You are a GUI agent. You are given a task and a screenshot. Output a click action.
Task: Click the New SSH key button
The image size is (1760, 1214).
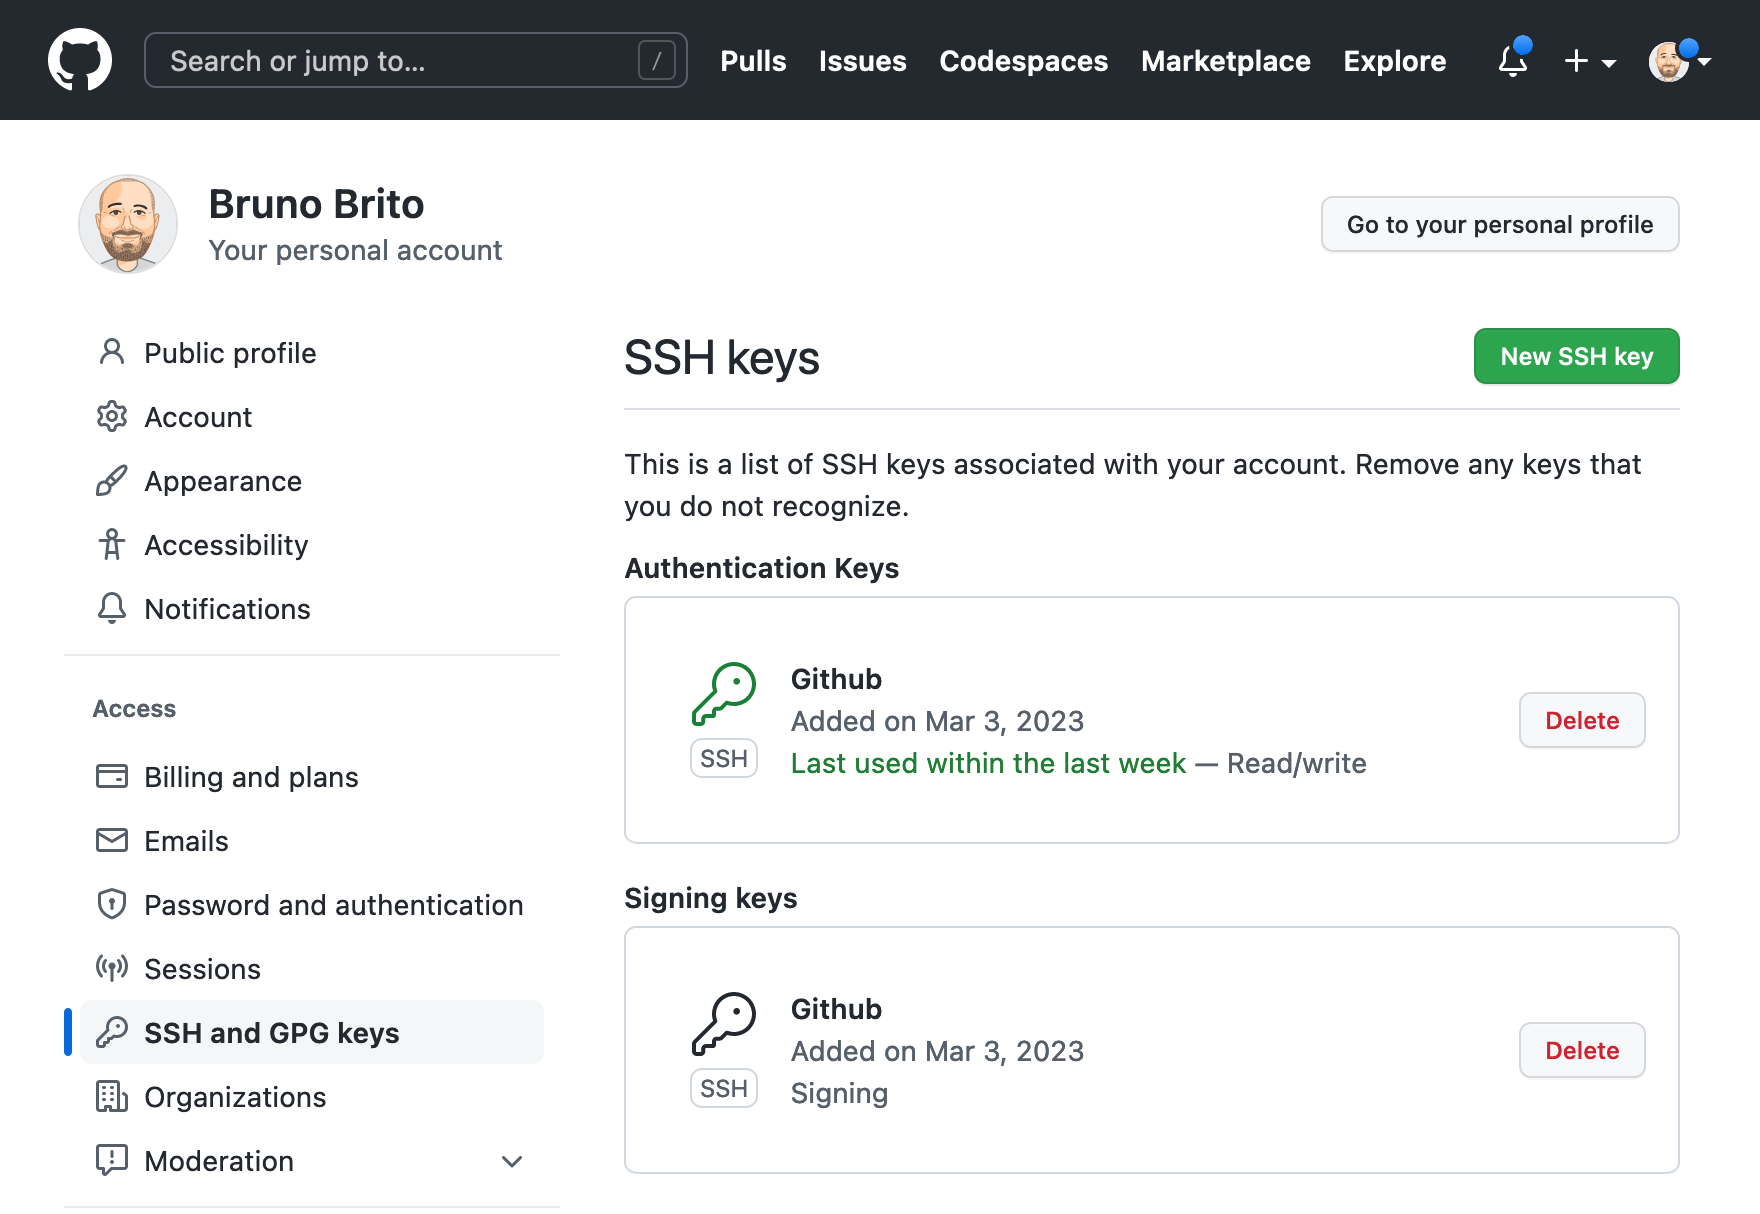pyautogui.click(x=1576, y=356)
